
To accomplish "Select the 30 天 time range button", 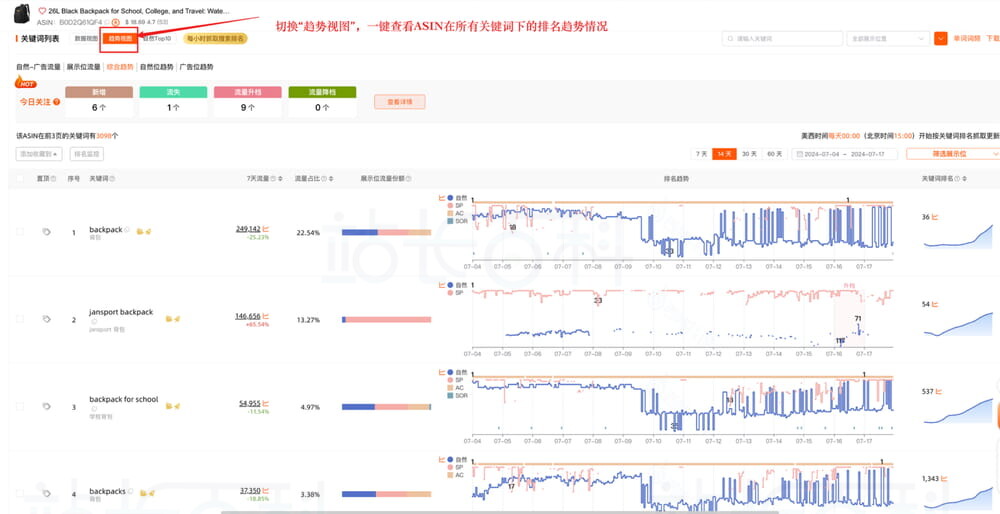I will pos(749,154).
